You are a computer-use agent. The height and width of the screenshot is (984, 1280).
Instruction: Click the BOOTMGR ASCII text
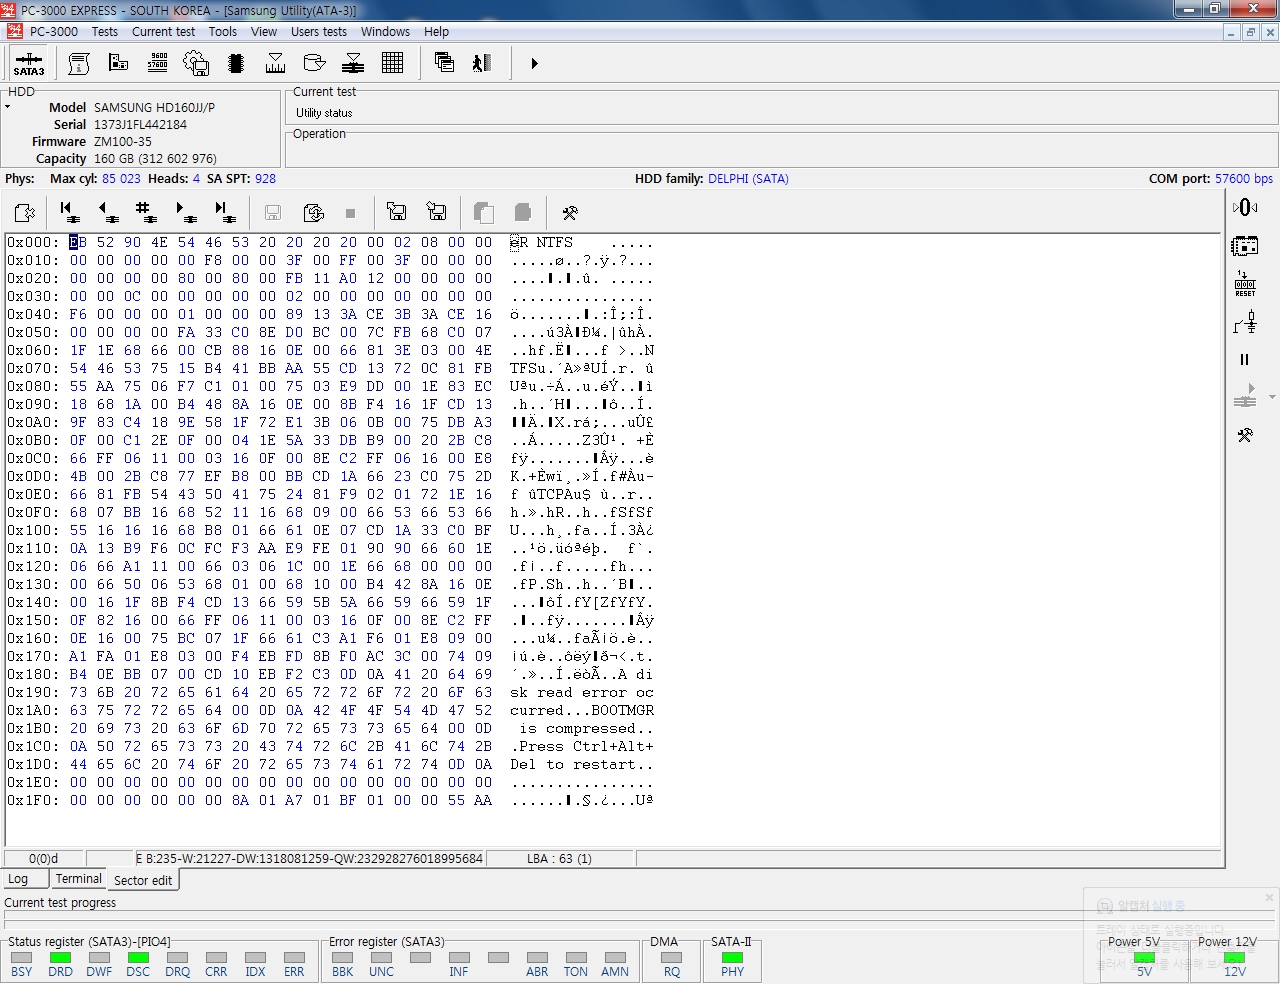(x=622, y=710)
